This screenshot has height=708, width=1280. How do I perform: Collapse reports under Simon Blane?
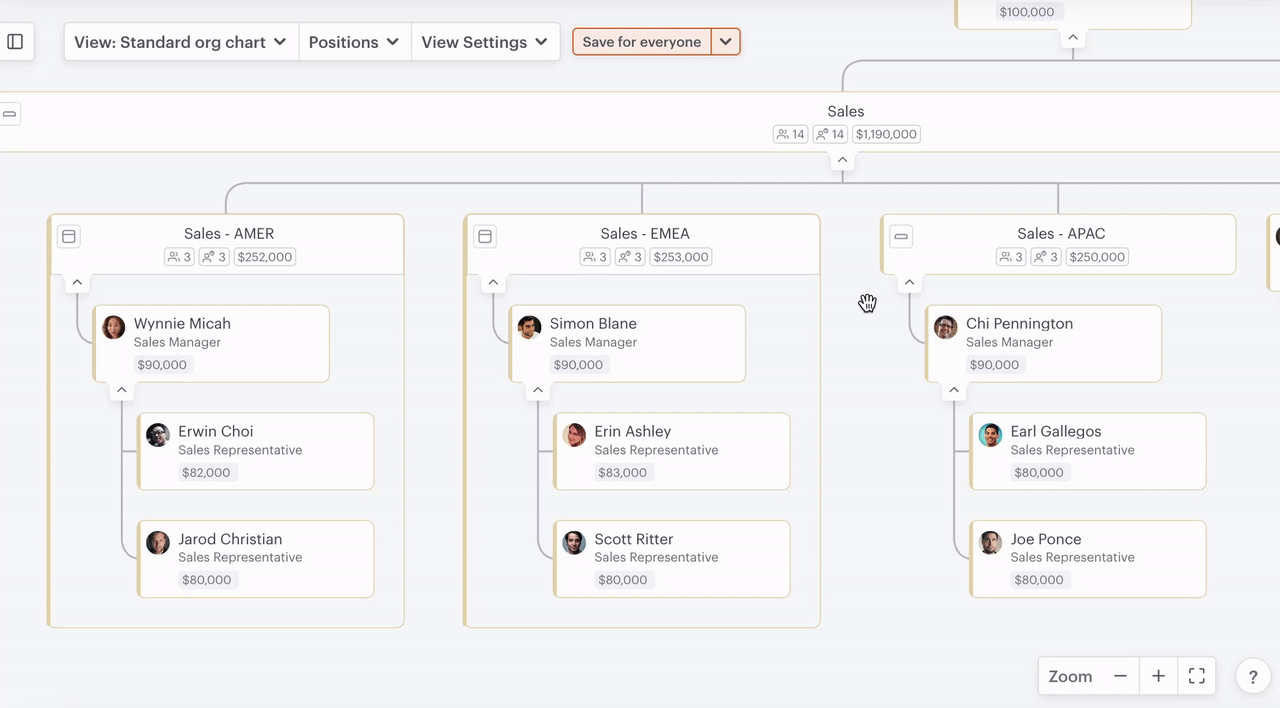pos(538,390)
